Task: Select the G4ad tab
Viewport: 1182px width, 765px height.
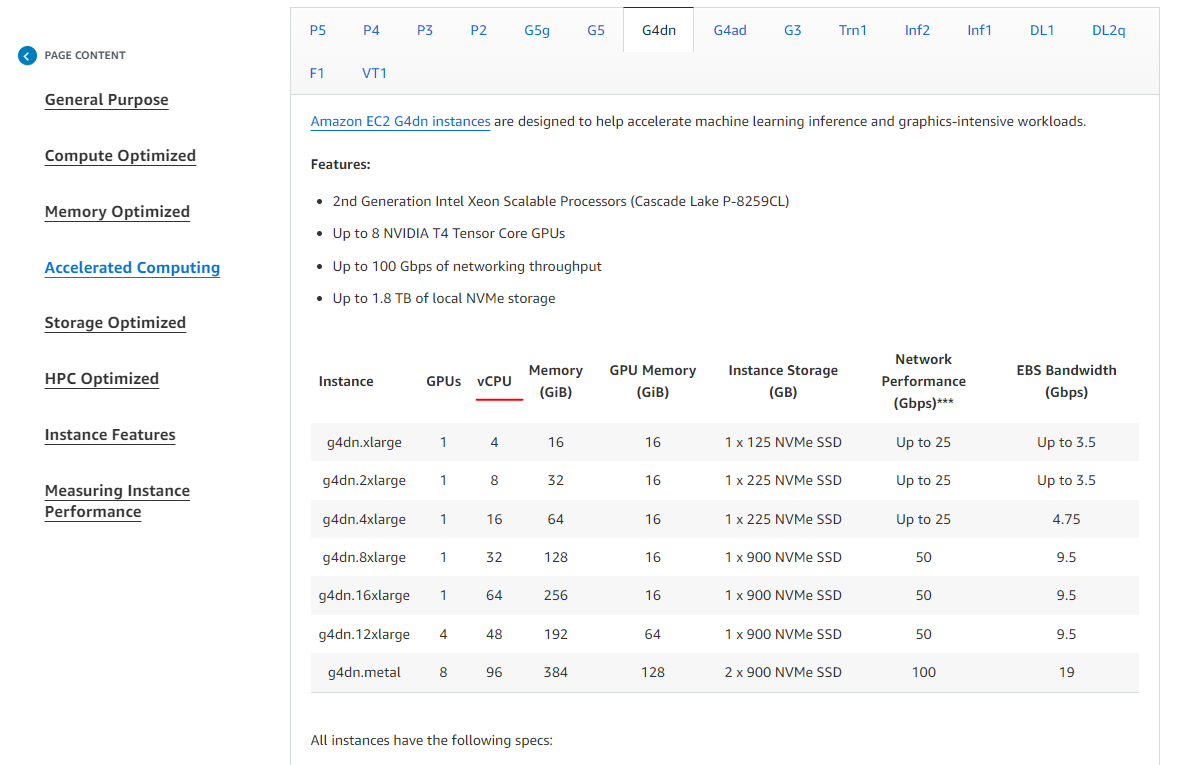Action: [730, 30]
